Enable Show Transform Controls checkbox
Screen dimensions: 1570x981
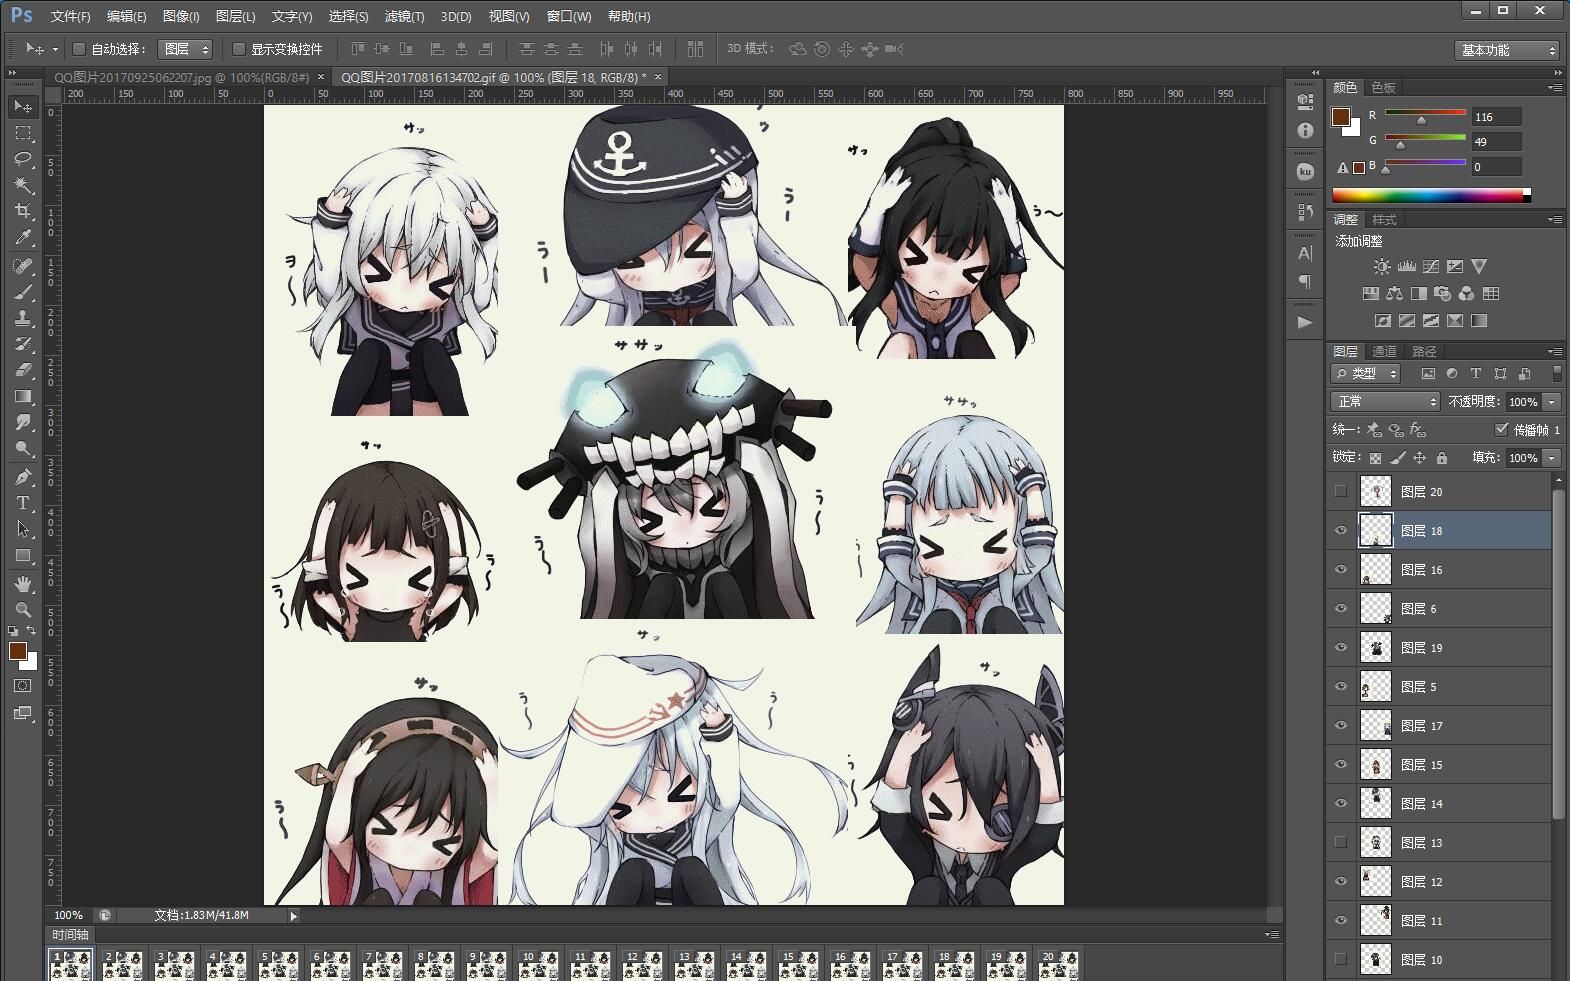239,49
